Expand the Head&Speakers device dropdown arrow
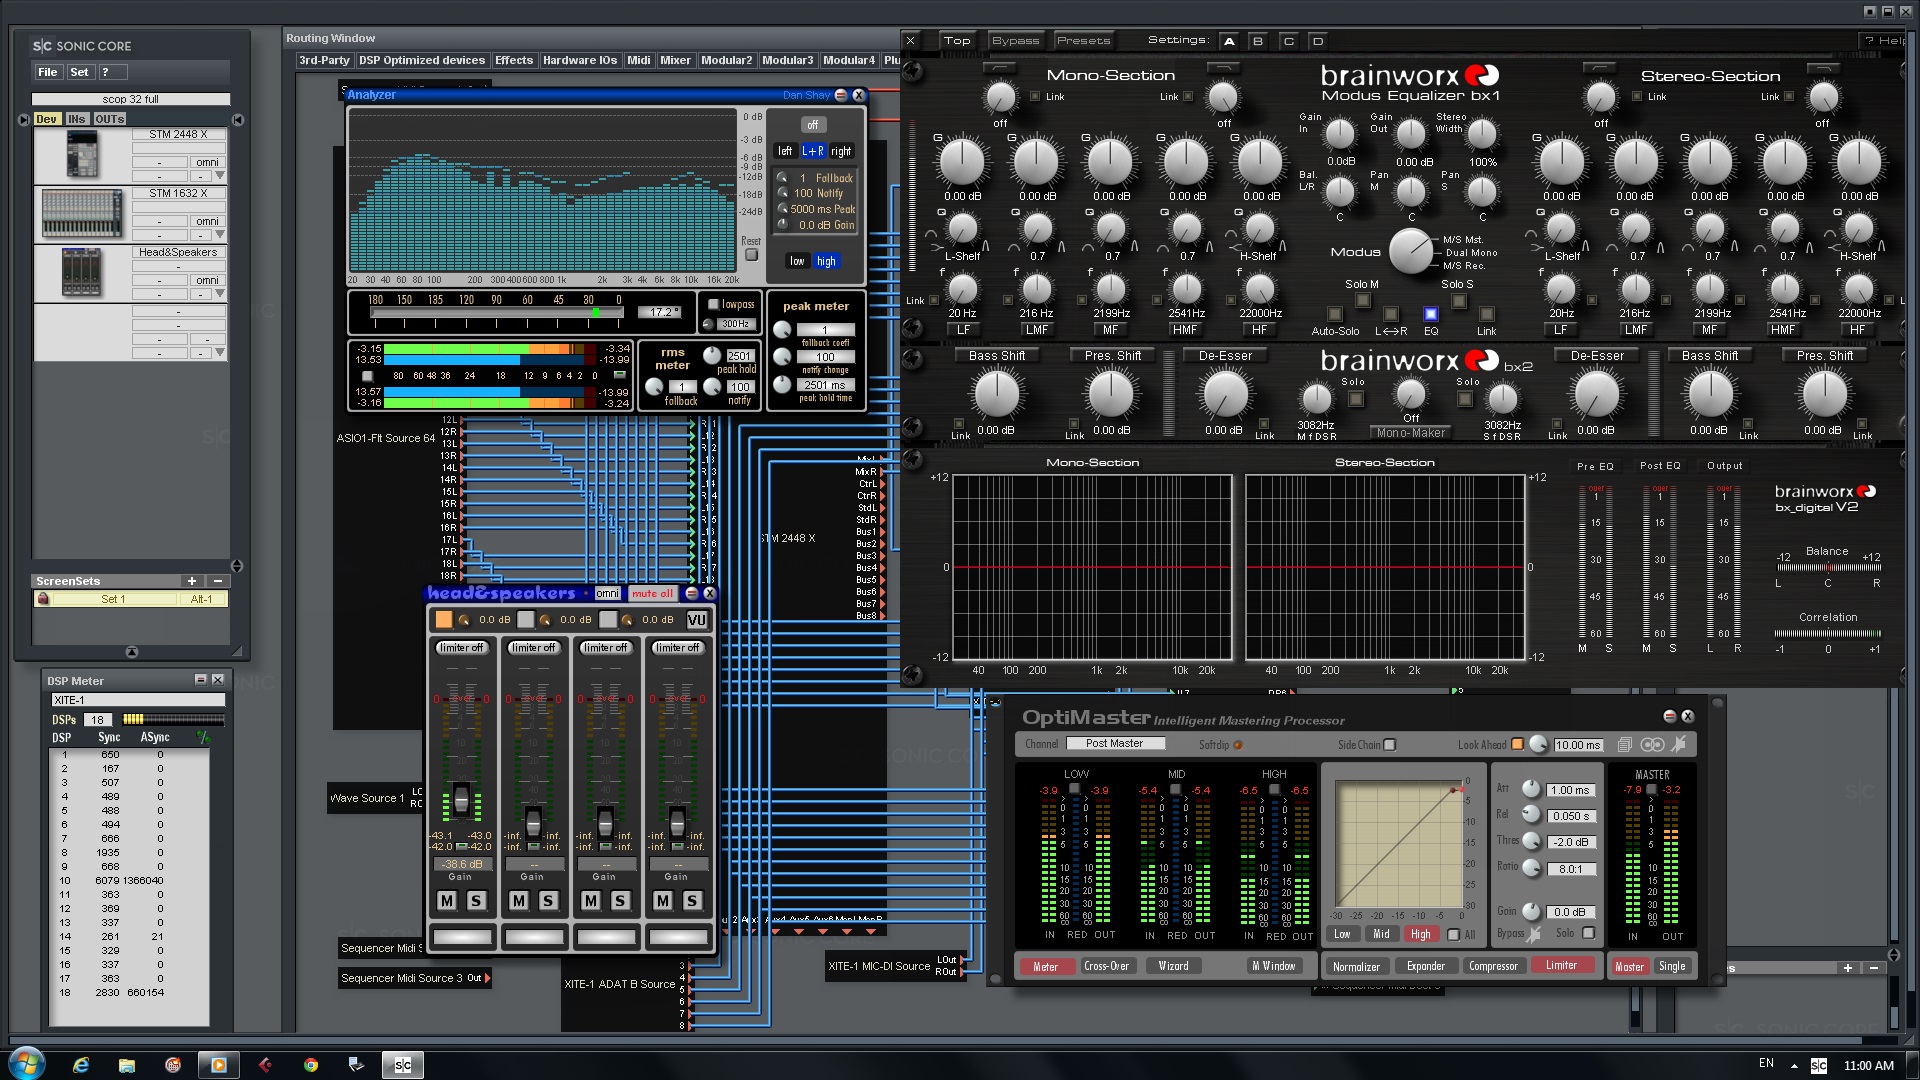Screen dimensions: 1920x1080 click(220, 294)
